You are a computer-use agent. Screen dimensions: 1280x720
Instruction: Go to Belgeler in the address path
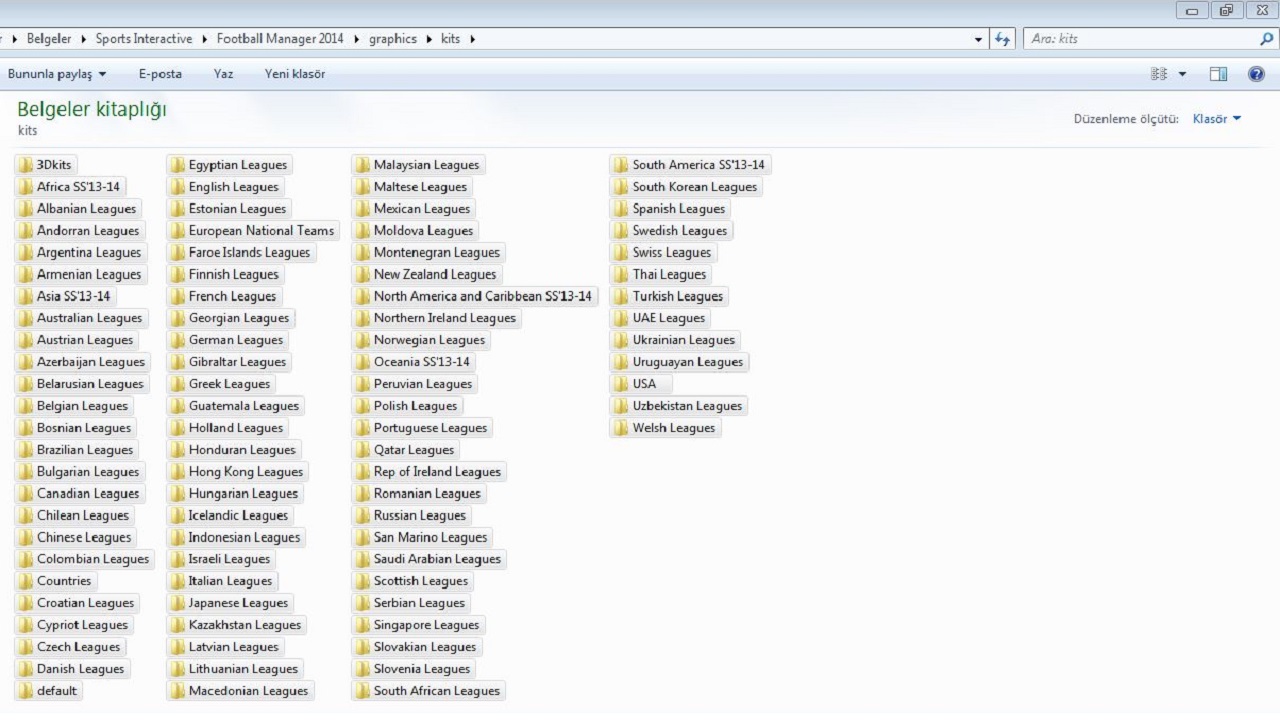pyautogui.click(x=49, y=39)
